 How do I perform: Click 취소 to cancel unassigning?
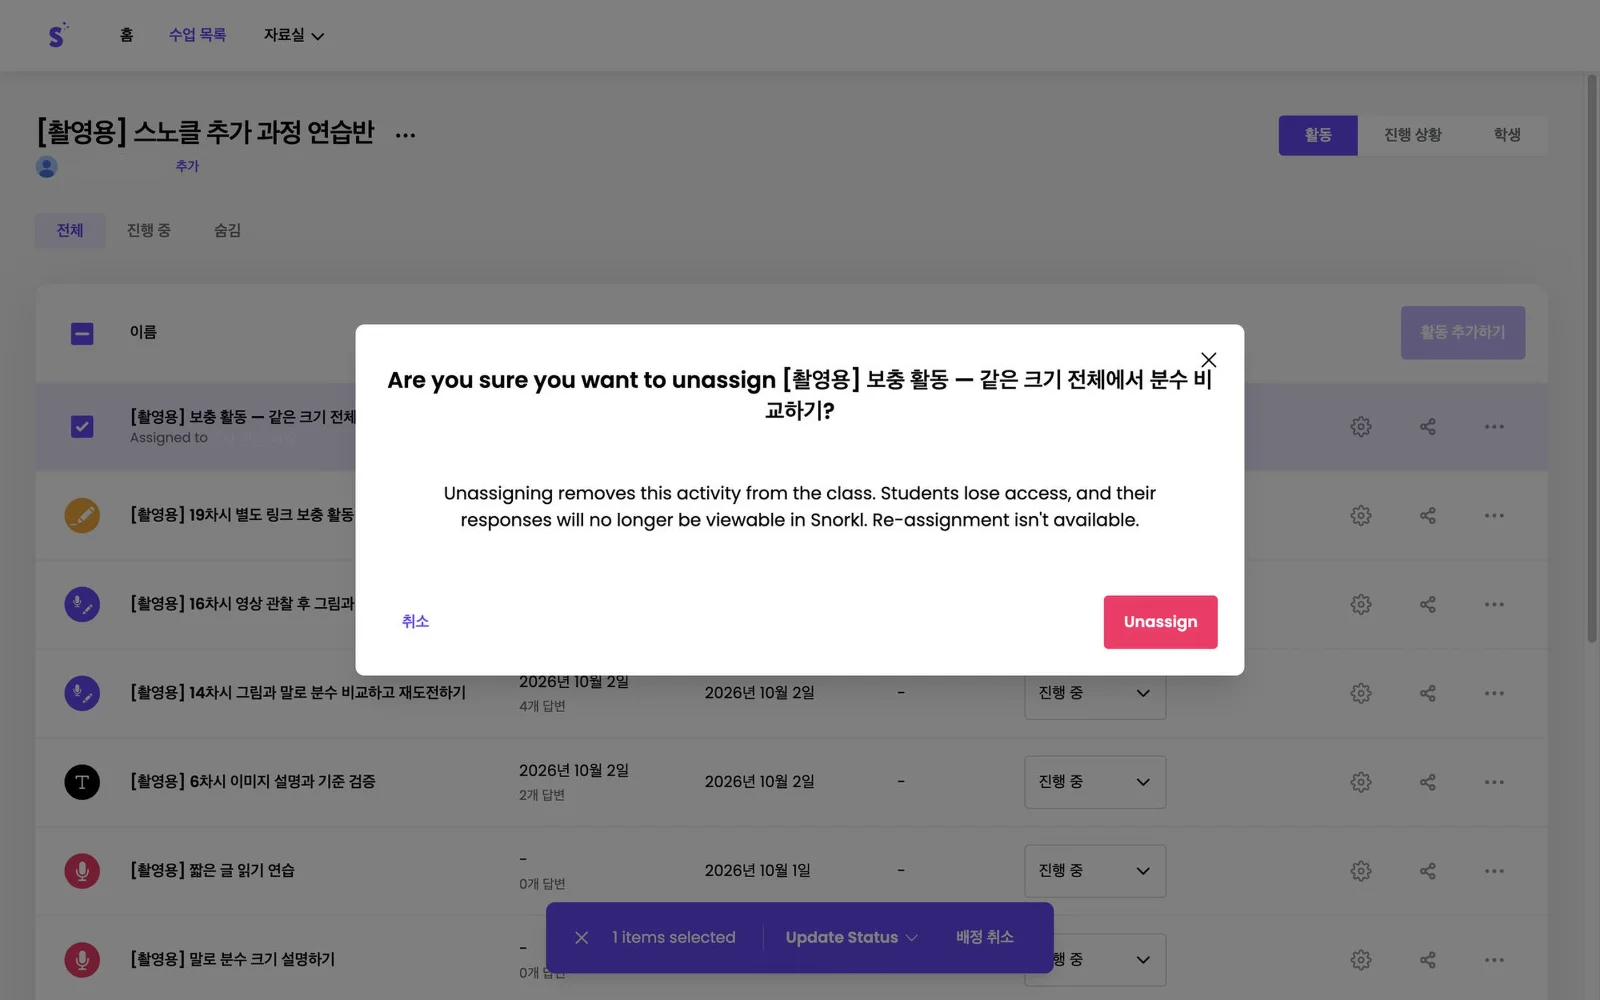click(x=415, y=622)
